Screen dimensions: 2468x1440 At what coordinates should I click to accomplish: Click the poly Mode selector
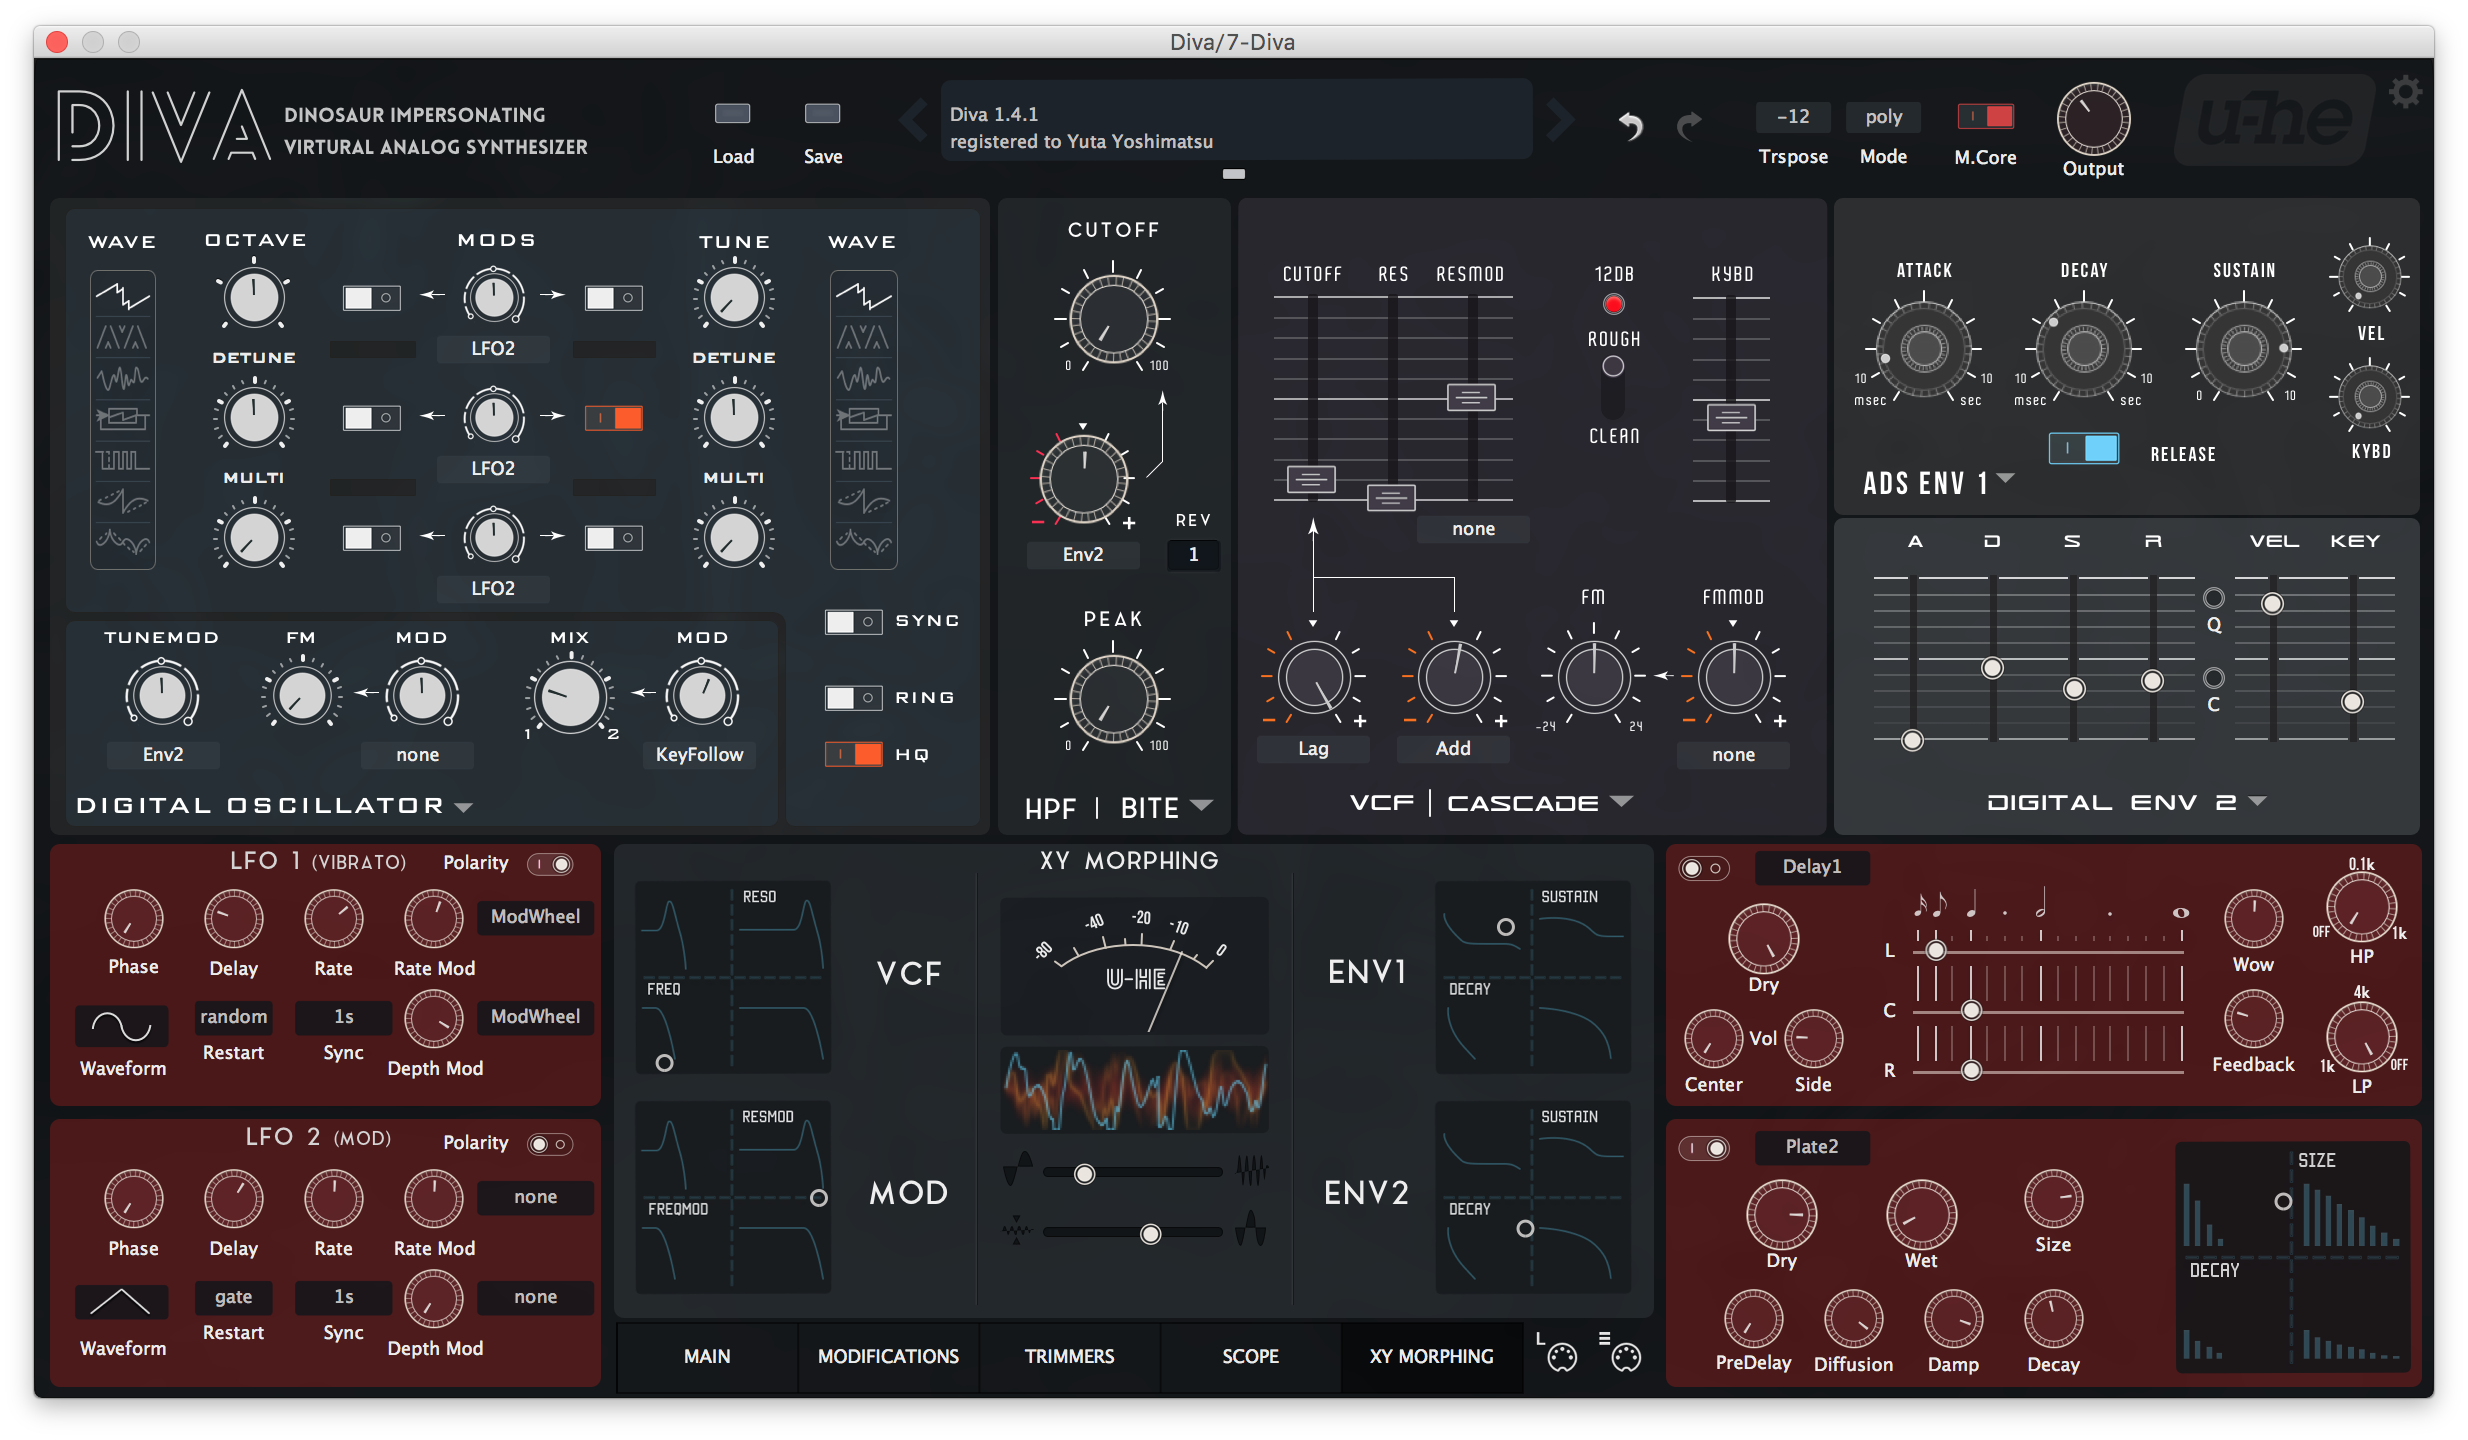pyautogui.click(x=1883, y=117)
